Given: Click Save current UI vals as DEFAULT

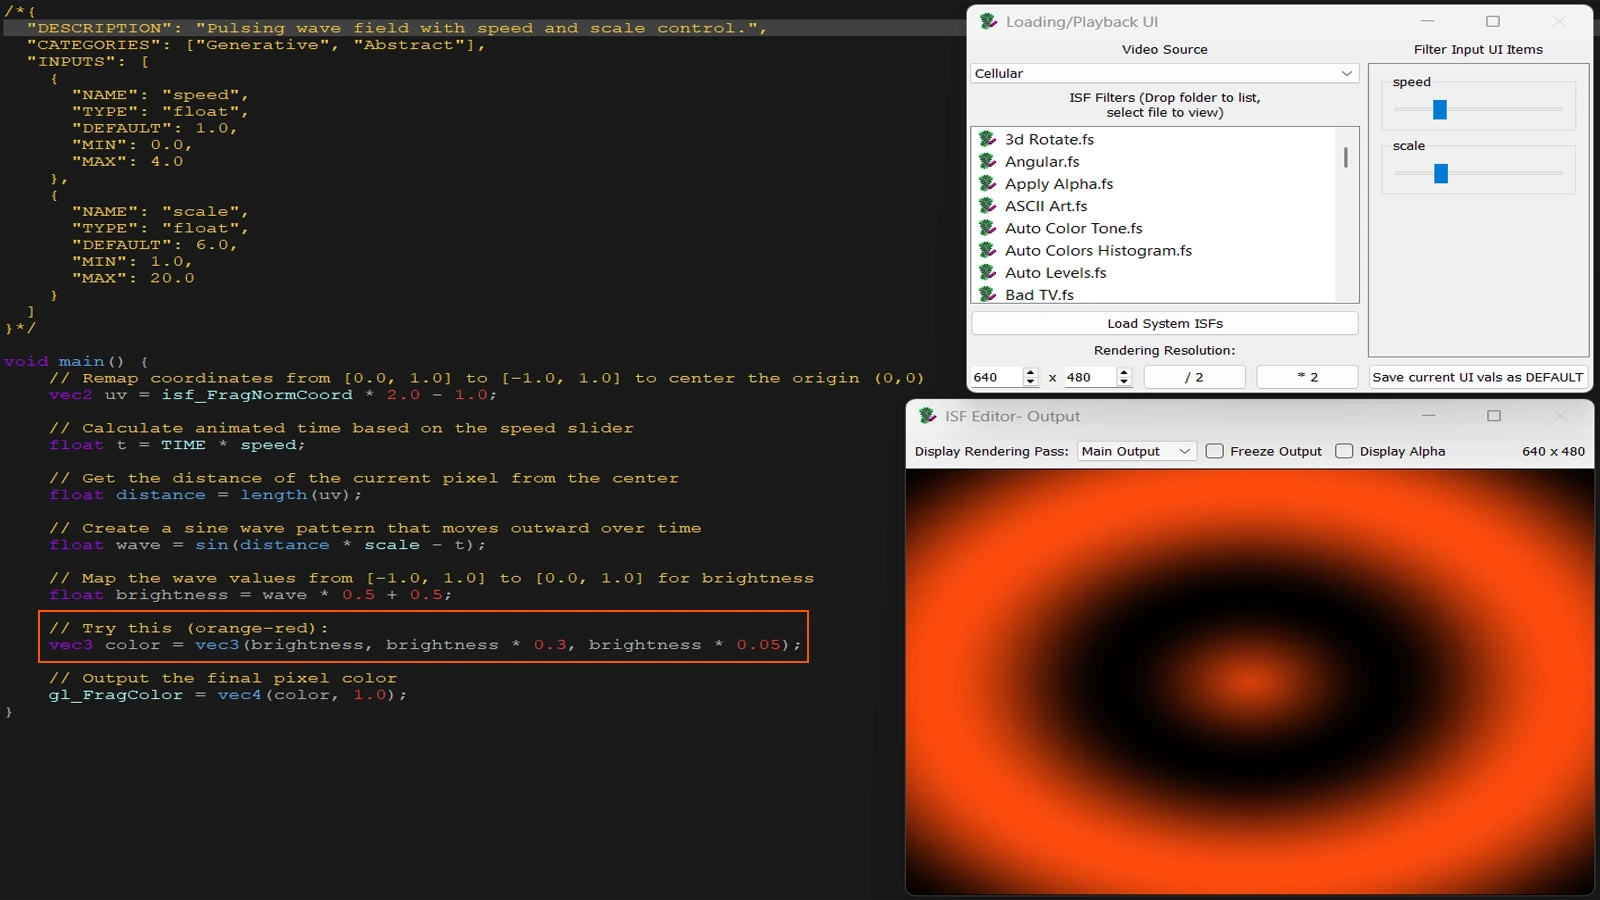Looking at the screenshot, I should click(1478, 377).
